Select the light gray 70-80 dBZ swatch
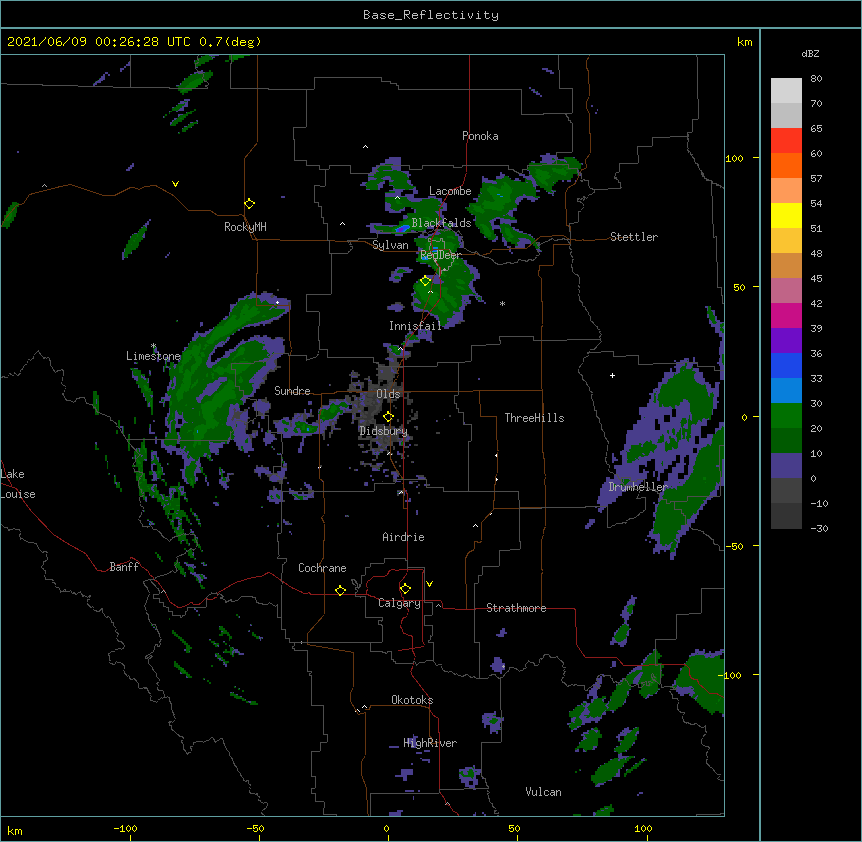862x842 pixels. point(786,91)
